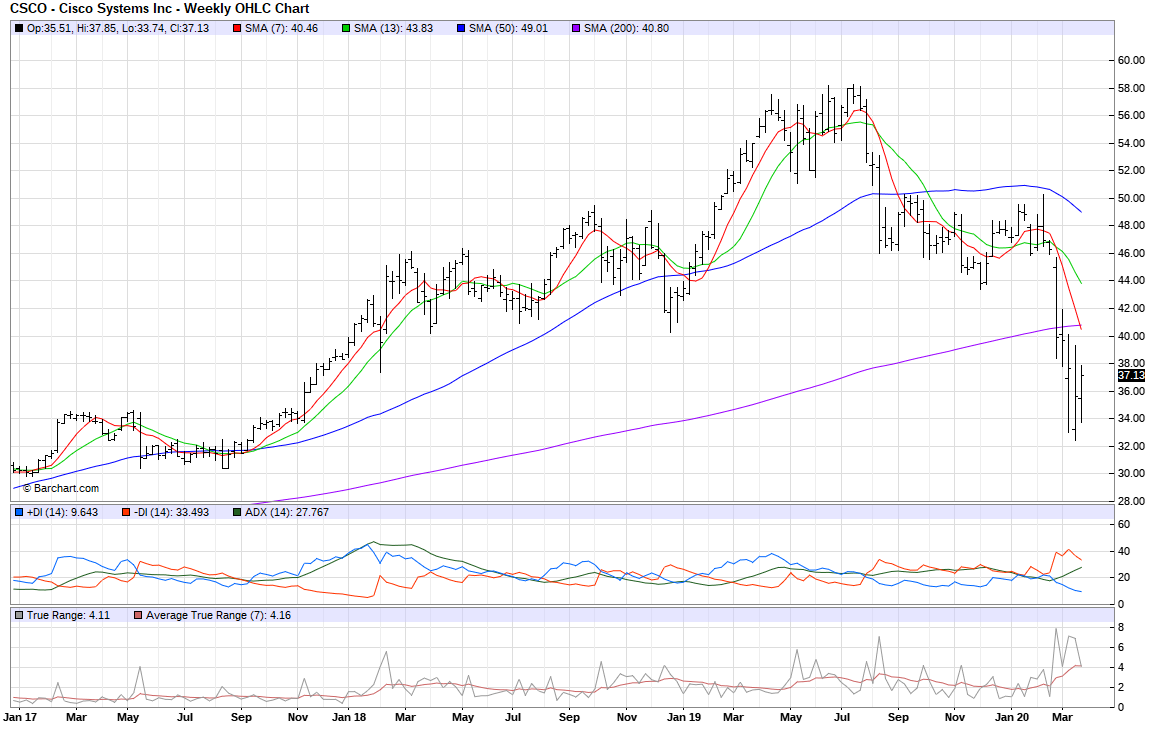Select the 'Jan 20' date axis label

coord(1012,717)
